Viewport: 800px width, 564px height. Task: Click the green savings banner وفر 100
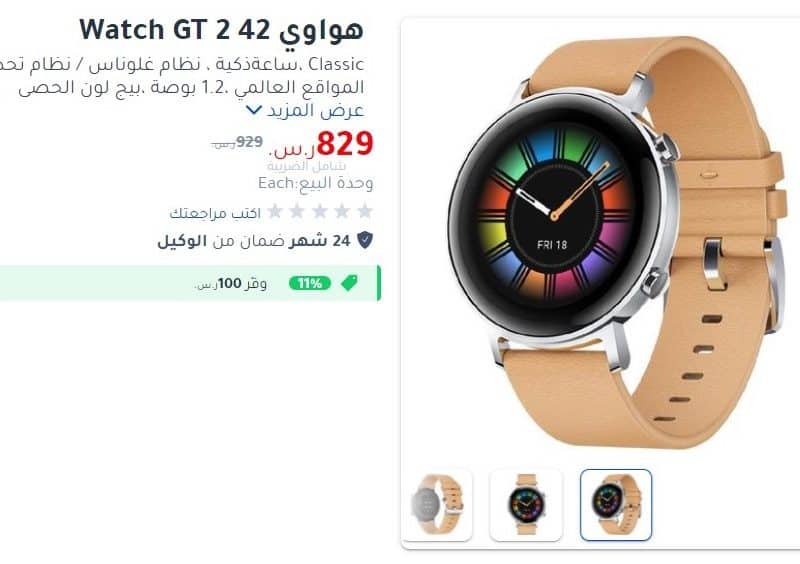tap(189, 283)
